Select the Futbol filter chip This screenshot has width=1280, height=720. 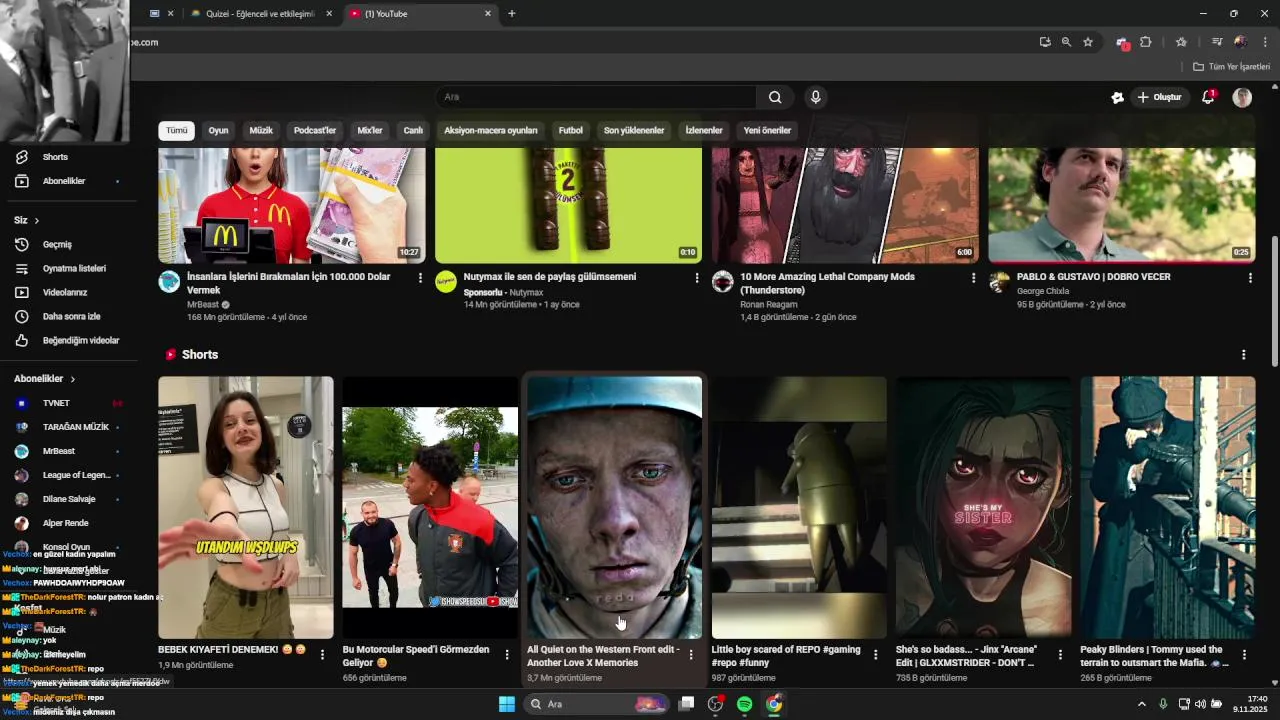(x=571, y=130)
